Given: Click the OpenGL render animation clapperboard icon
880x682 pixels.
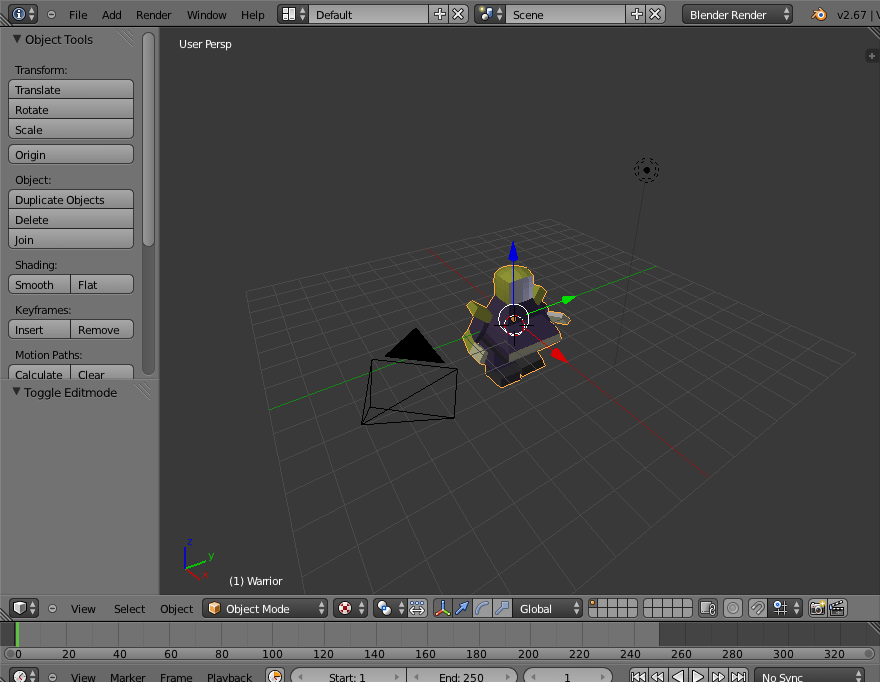Looking at the screenshot, I should click(838, 608).
